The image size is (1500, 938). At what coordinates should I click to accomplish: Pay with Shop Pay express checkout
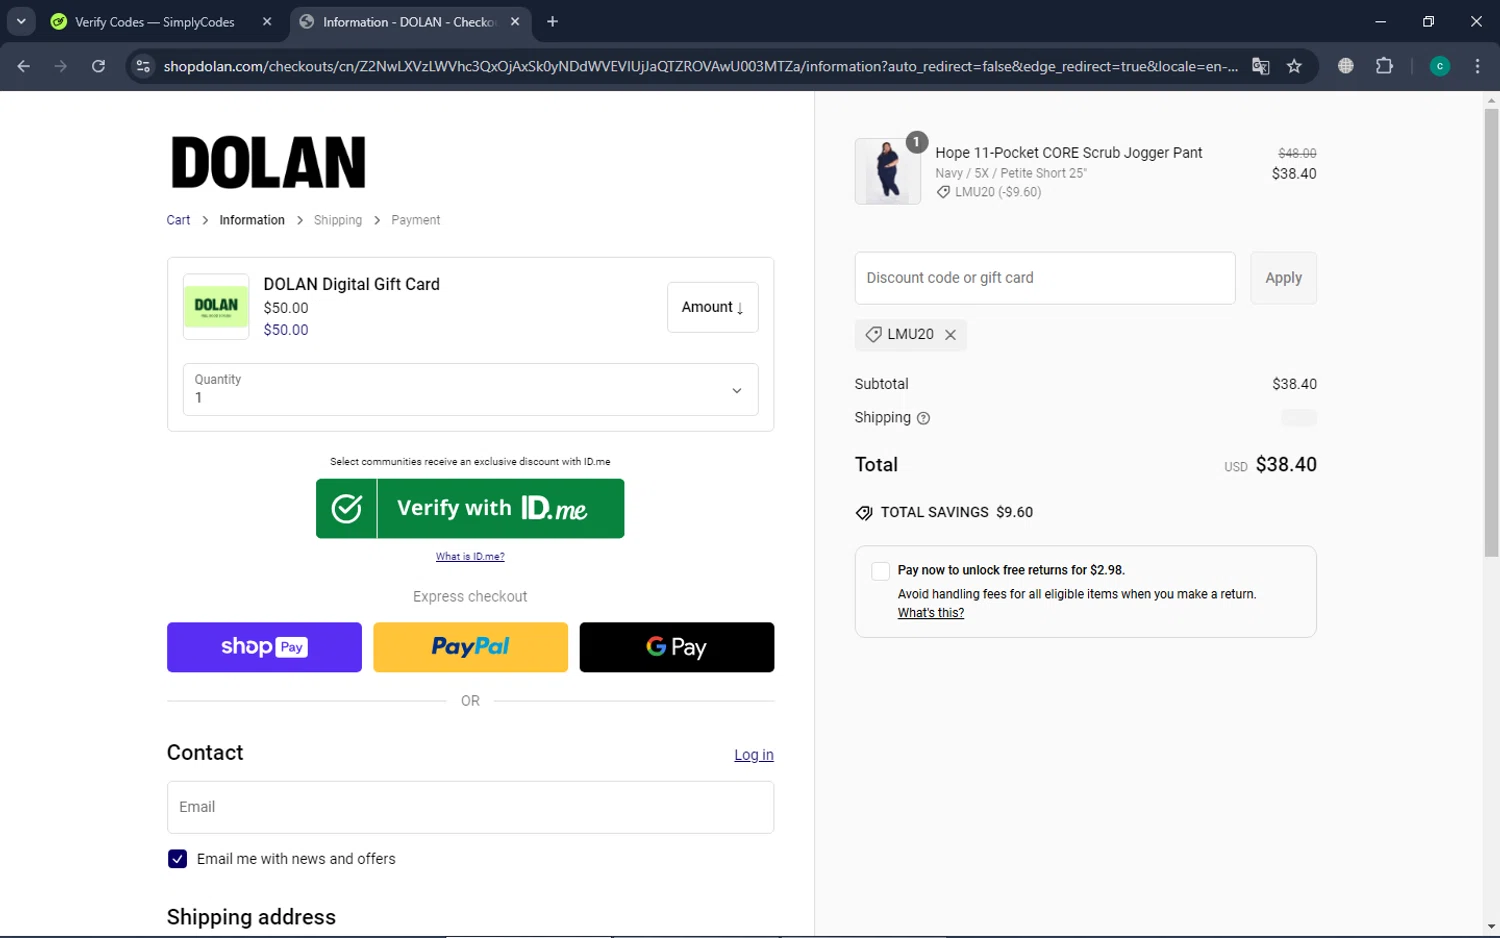coord(264,647)
